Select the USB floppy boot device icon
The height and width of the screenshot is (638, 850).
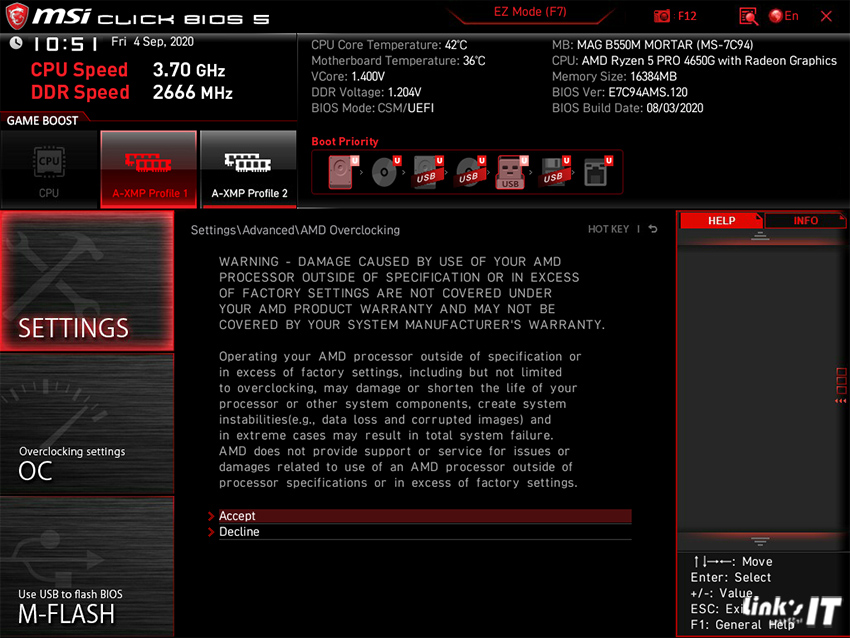(555, 172)
